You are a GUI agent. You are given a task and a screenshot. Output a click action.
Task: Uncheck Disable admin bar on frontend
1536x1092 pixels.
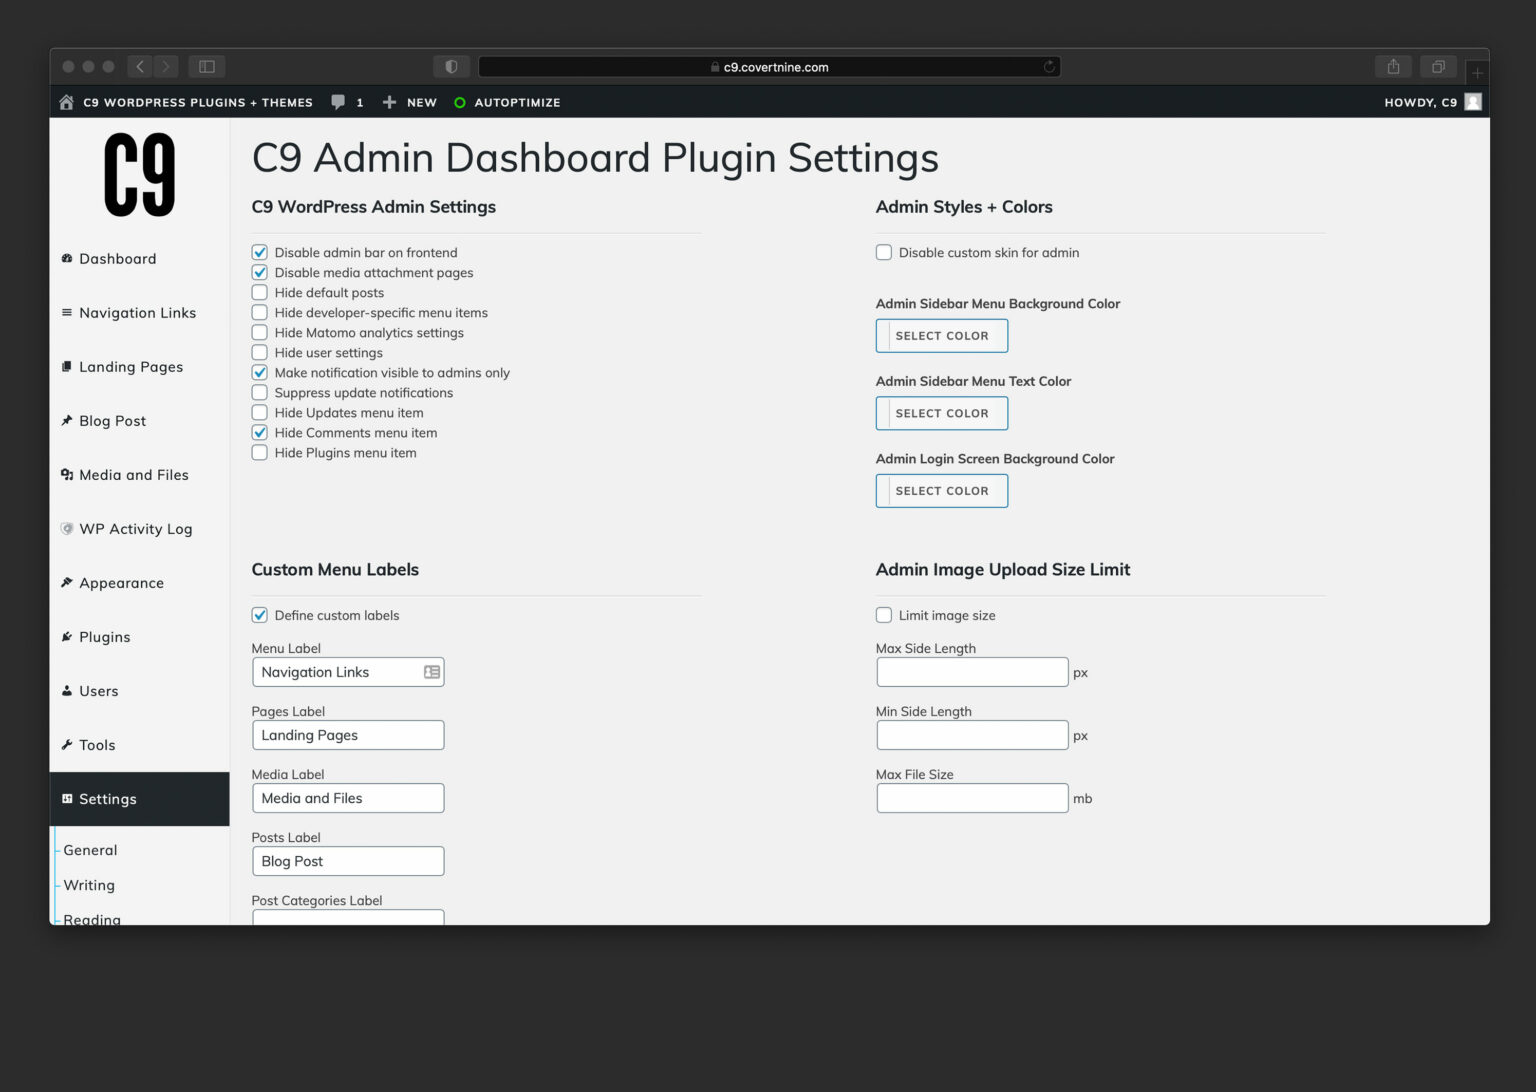[259, 252]
